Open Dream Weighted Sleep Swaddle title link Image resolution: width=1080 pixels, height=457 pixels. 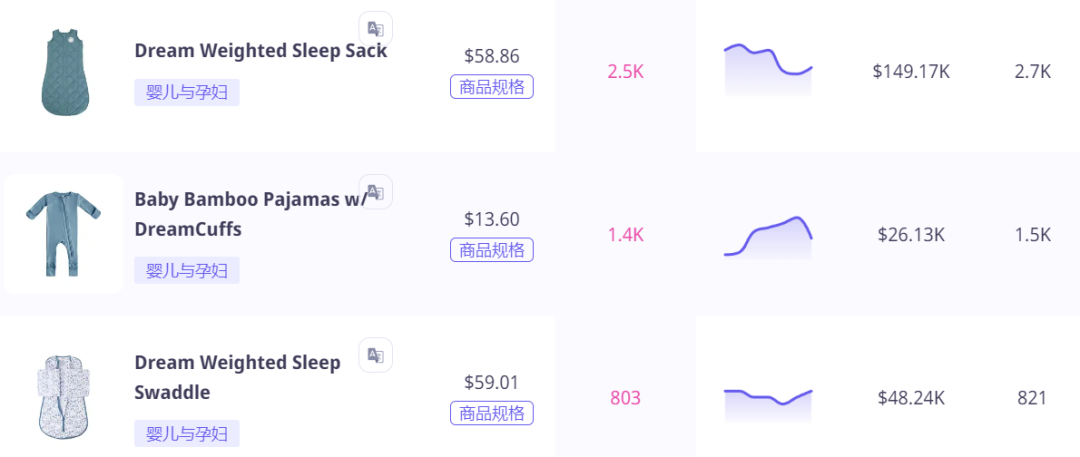[237, 377]
